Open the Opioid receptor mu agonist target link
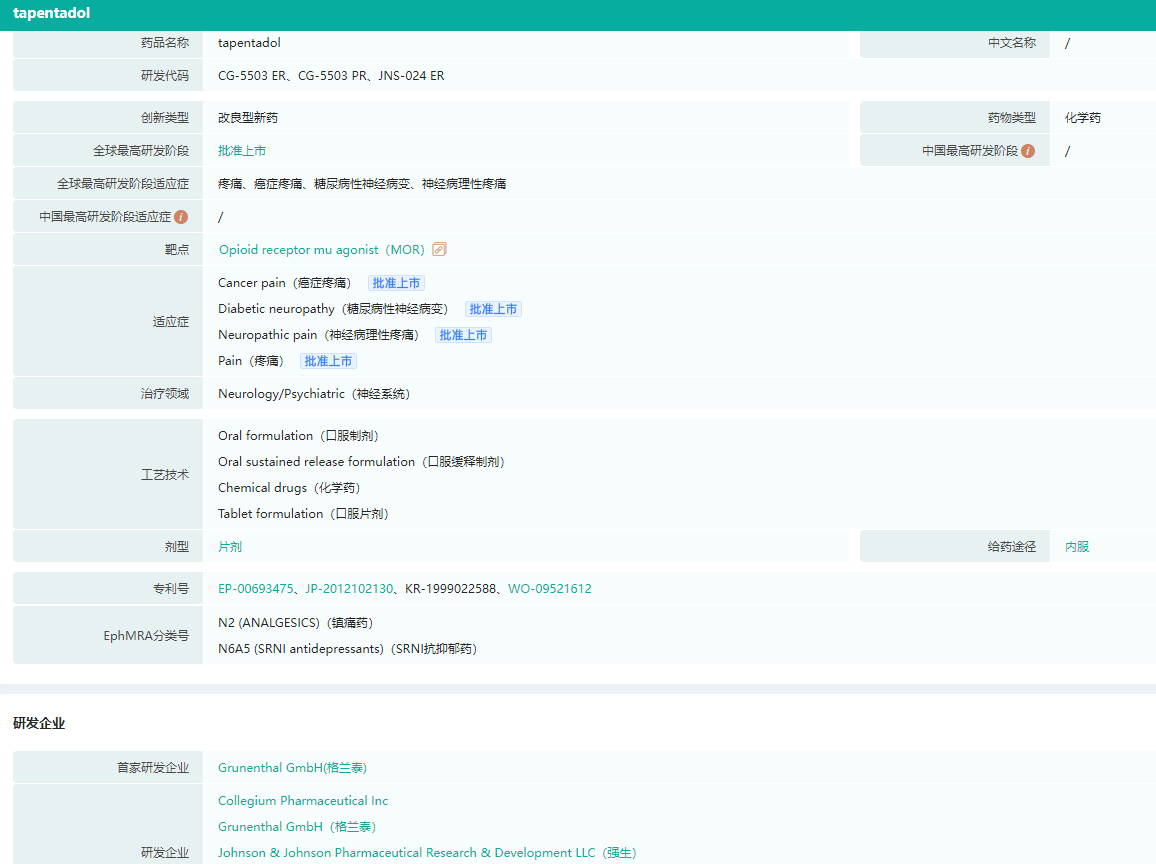Screen dimensions: 1156x864 (321, 250)
